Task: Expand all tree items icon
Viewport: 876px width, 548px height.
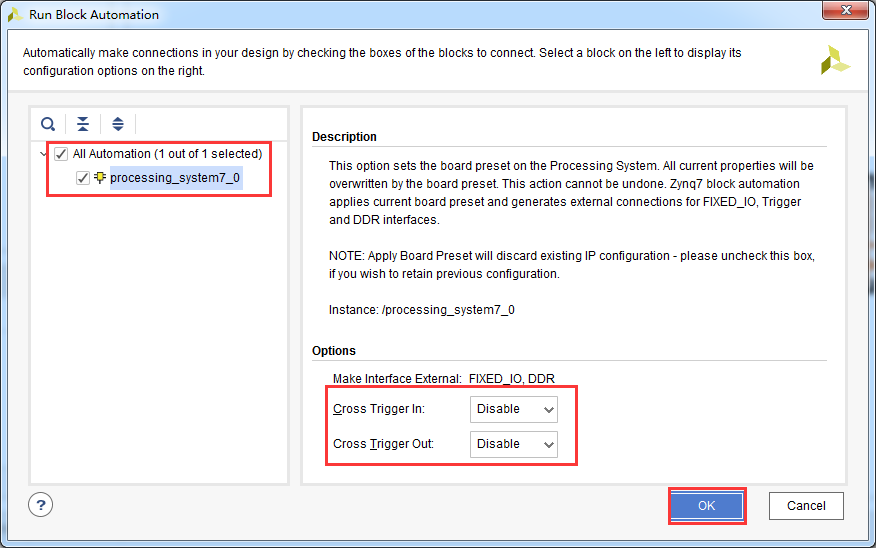Action: (x=118, y=124)
